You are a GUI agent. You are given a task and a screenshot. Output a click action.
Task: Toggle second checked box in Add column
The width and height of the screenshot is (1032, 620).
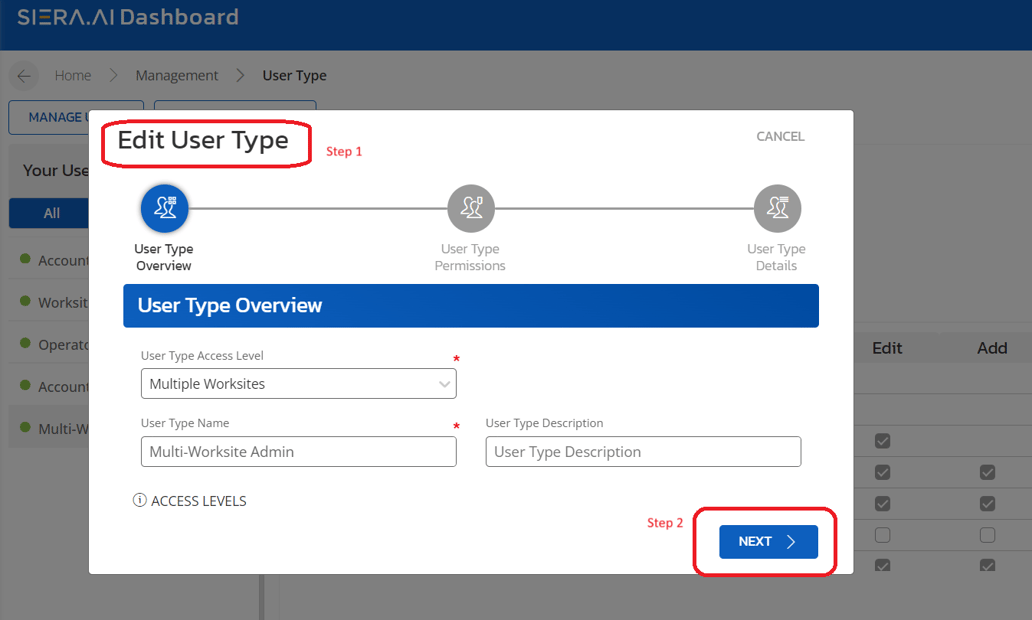click(987, 504)
